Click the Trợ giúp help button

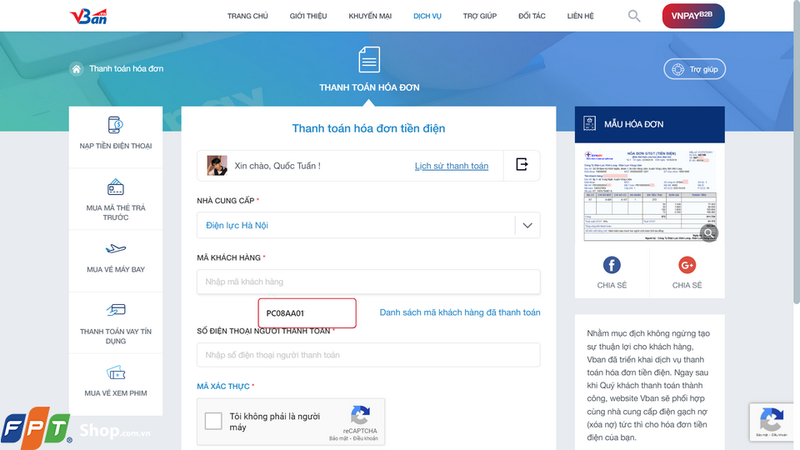tap(694, 69)
